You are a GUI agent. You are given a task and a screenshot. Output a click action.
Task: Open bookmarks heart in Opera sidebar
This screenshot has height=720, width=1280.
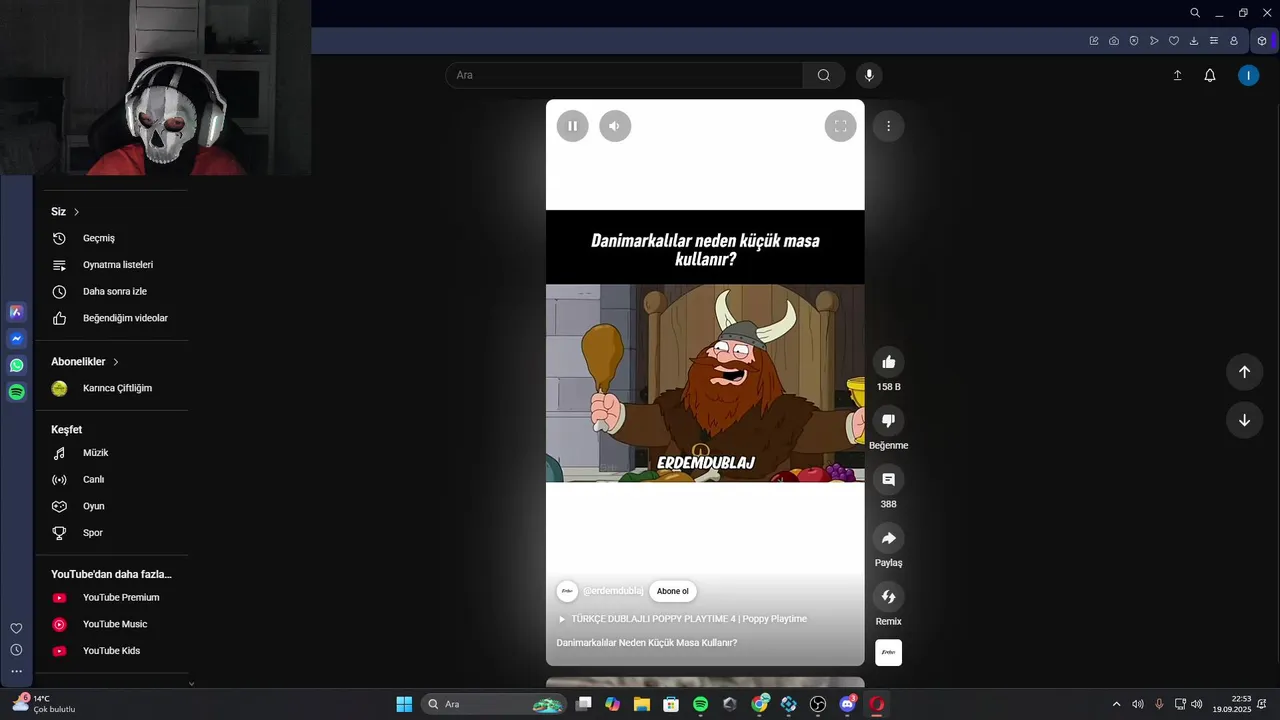click(16, 628)
